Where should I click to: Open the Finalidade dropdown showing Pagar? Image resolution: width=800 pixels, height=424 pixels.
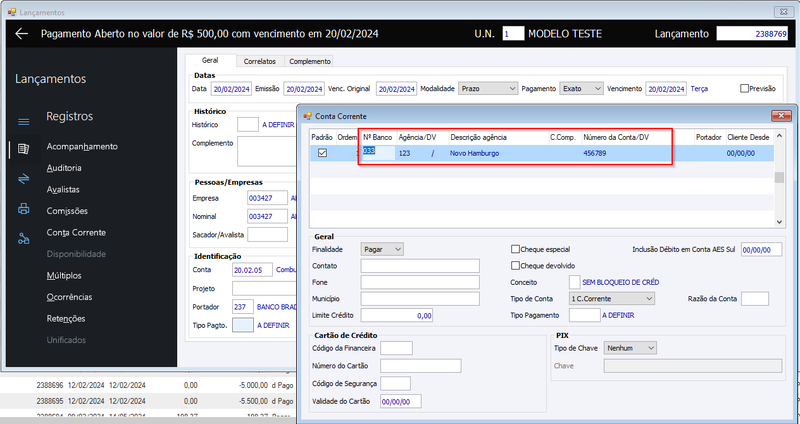pos(382,249)
